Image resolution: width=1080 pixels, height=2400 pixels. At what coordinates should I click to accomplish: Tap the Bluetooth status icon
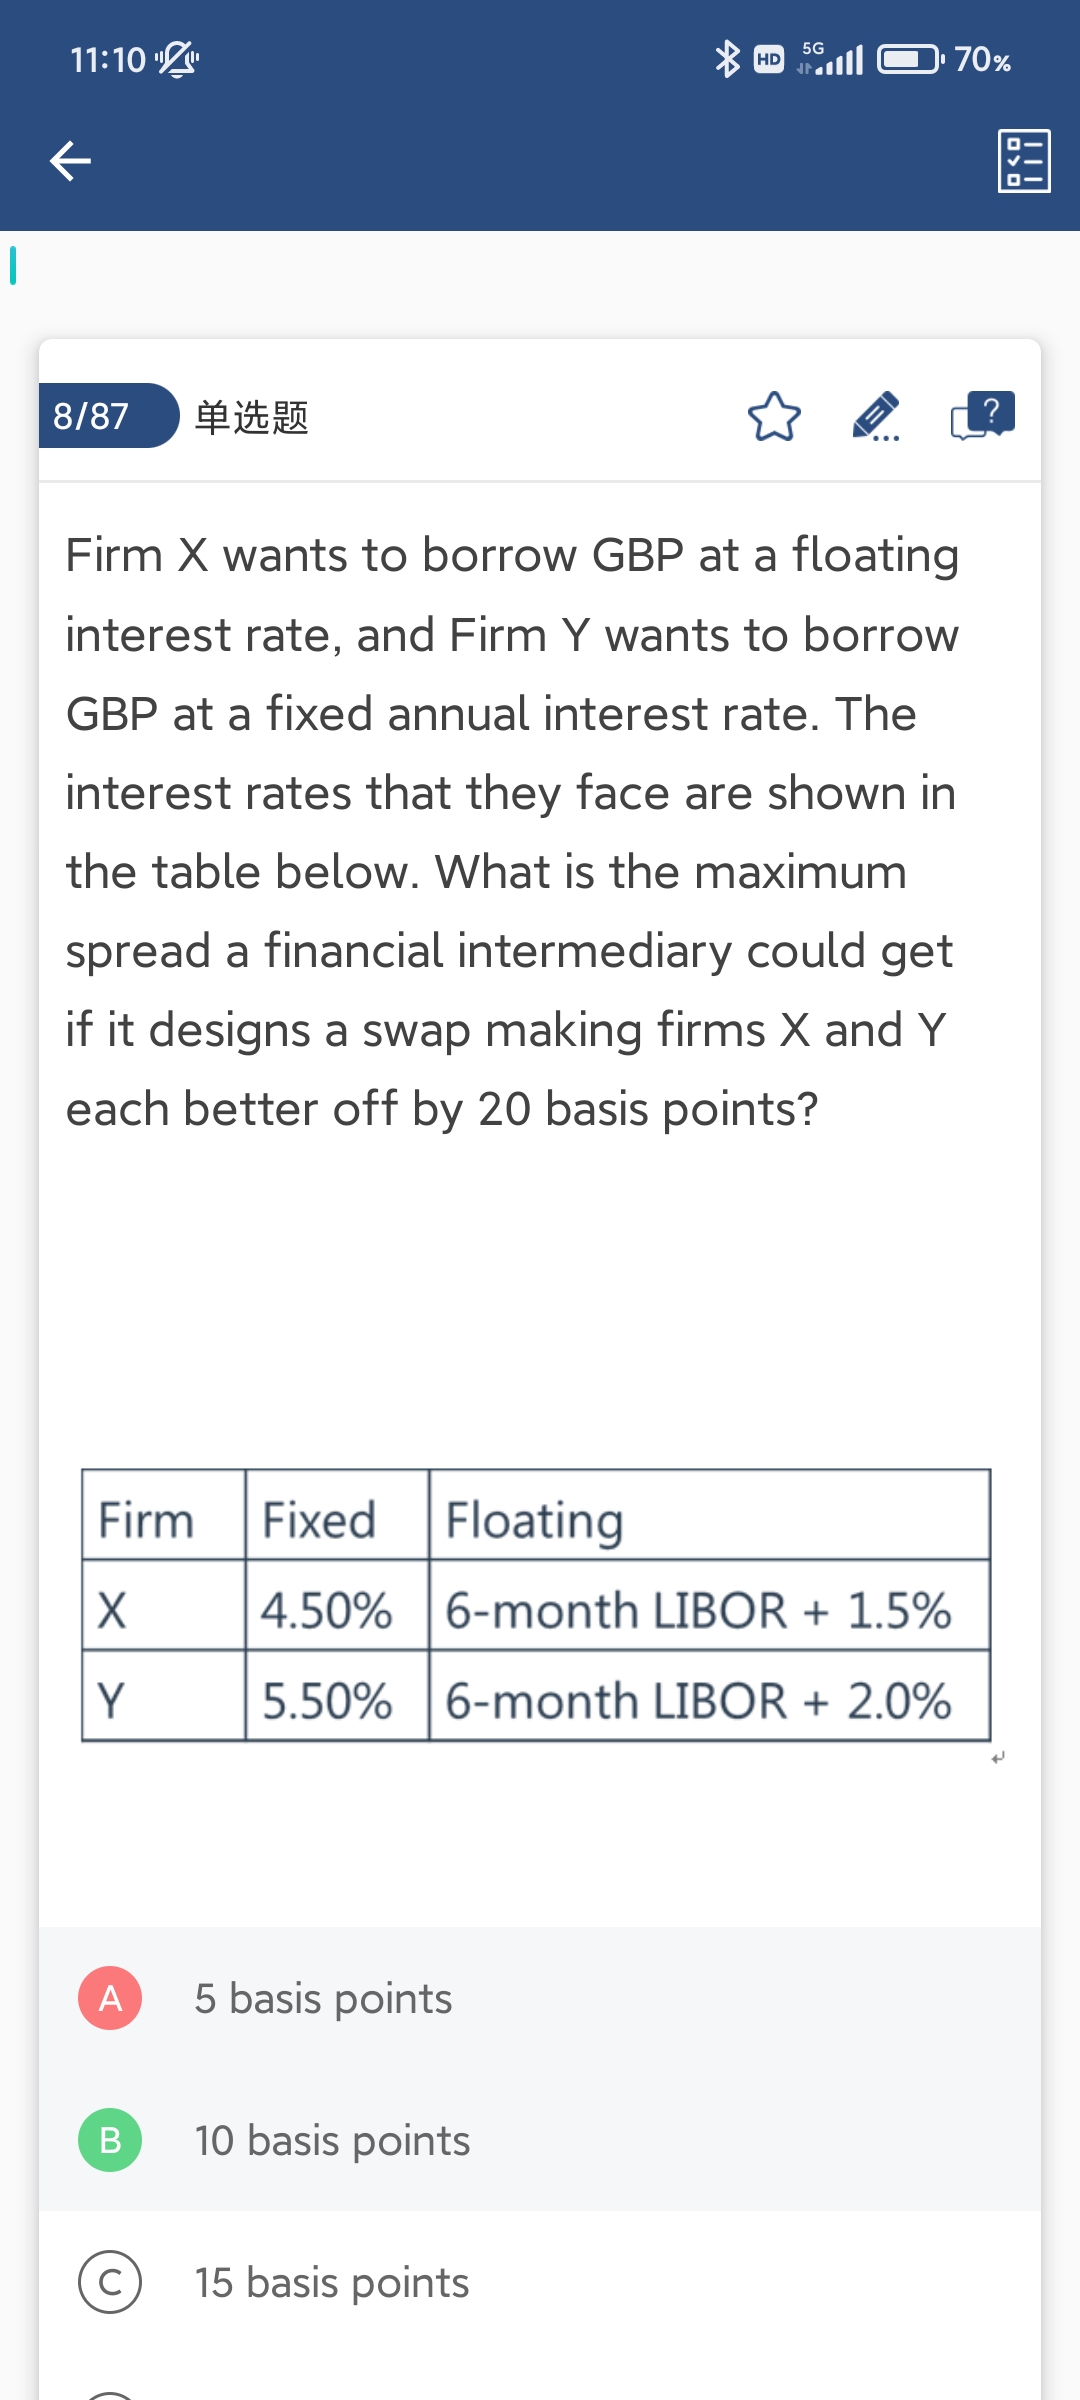(x=727, y=59)
